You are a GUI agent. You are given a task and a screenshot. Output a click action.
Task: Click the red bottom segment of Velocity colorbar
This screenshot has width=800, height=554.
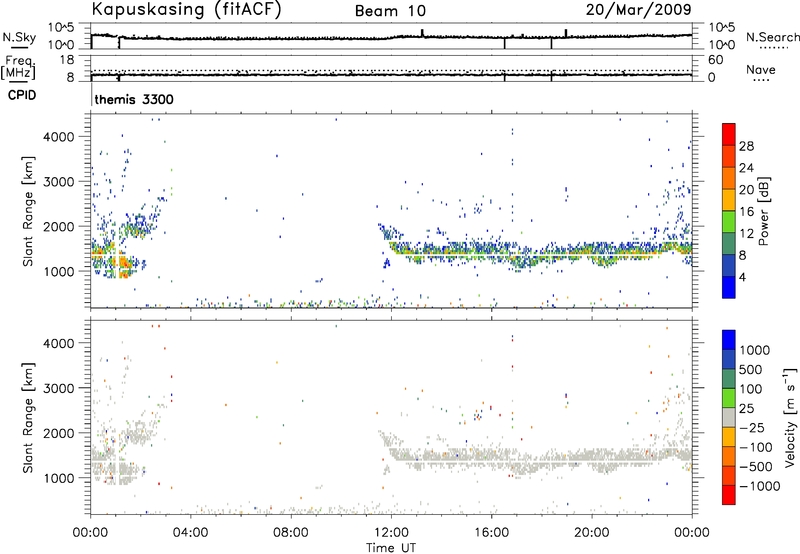[729, 495]
